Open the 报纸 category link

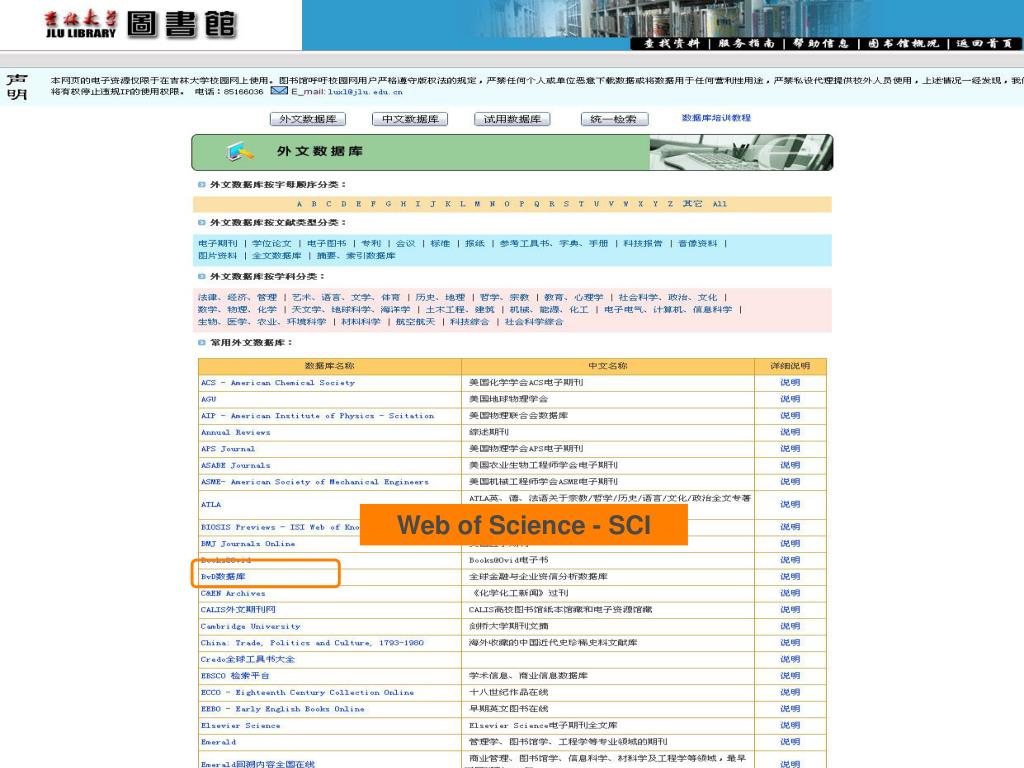(475, 243)
